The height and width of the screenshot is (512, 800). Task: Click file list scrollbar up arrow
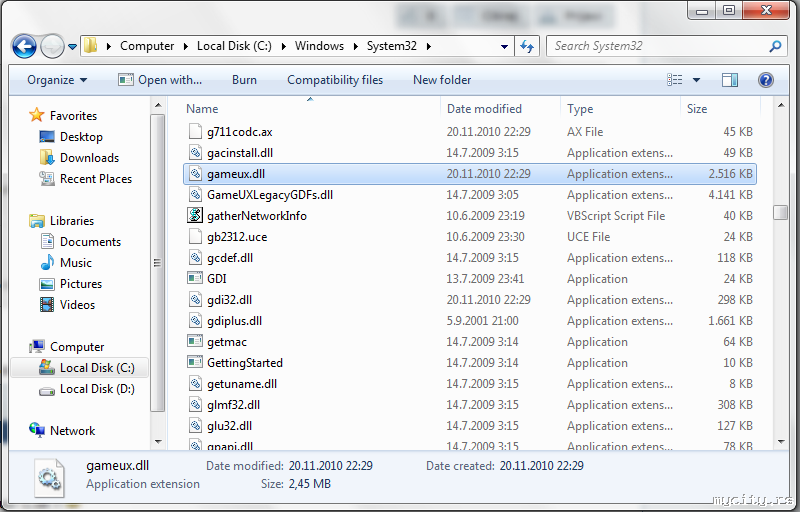click(781, 106)
